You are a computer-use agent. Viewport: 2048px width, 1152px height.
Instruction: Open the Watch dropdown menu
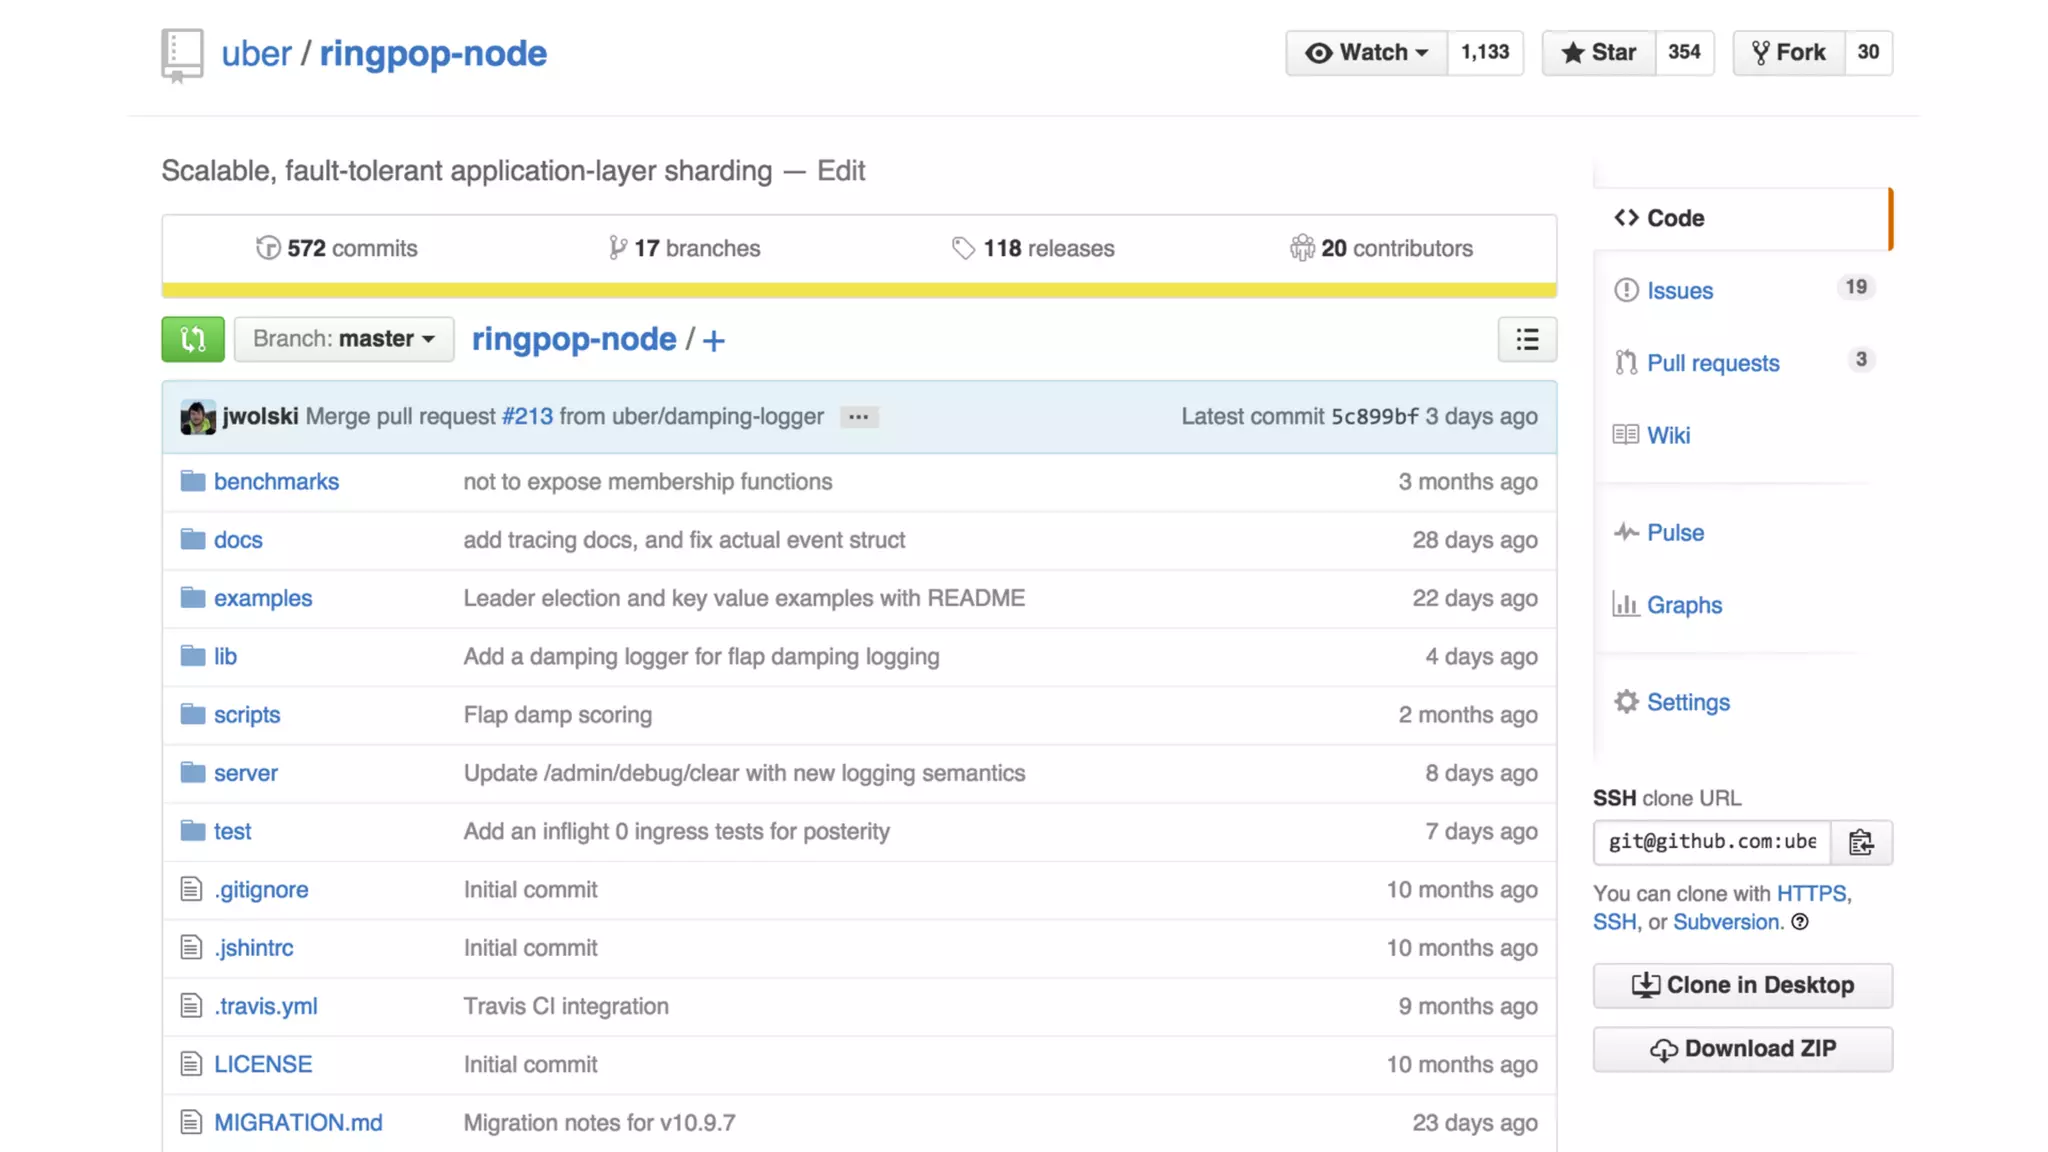[1366, 52]
